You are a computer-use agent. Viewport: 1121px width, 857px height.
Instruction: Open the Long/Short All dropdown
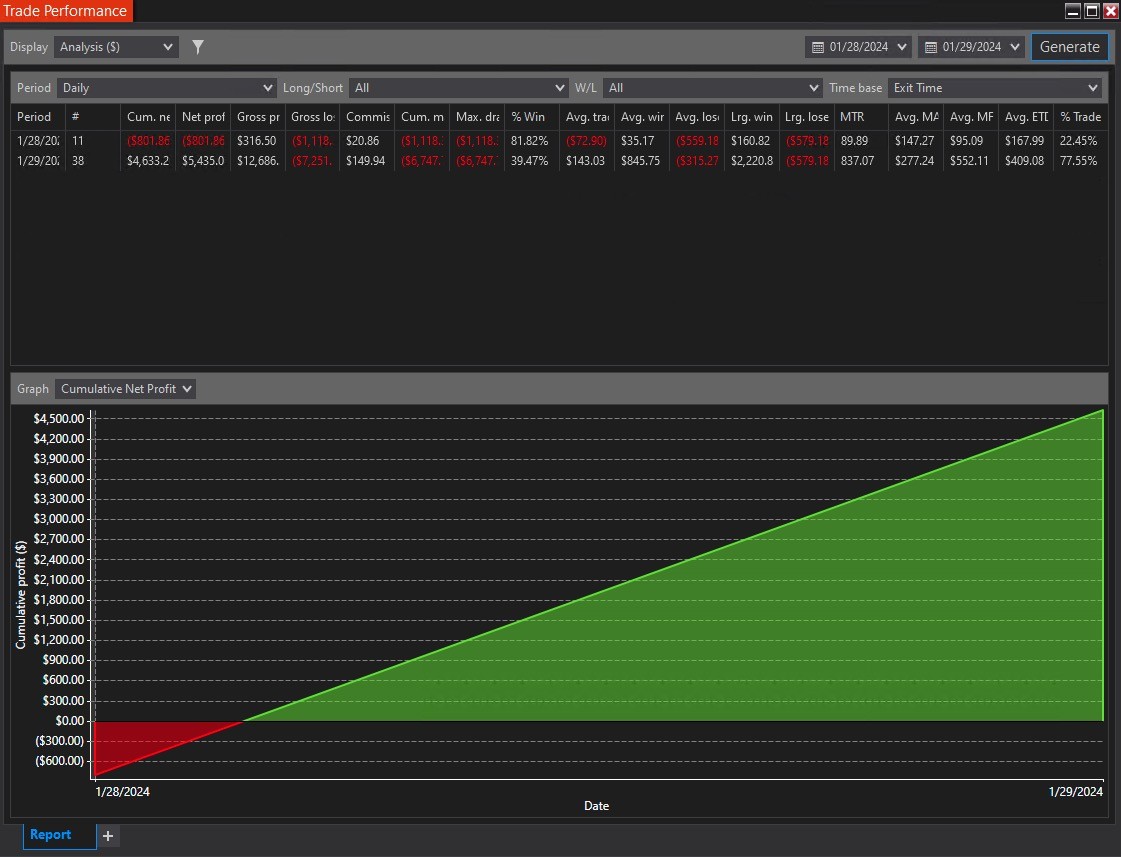(x=458, y=88)
